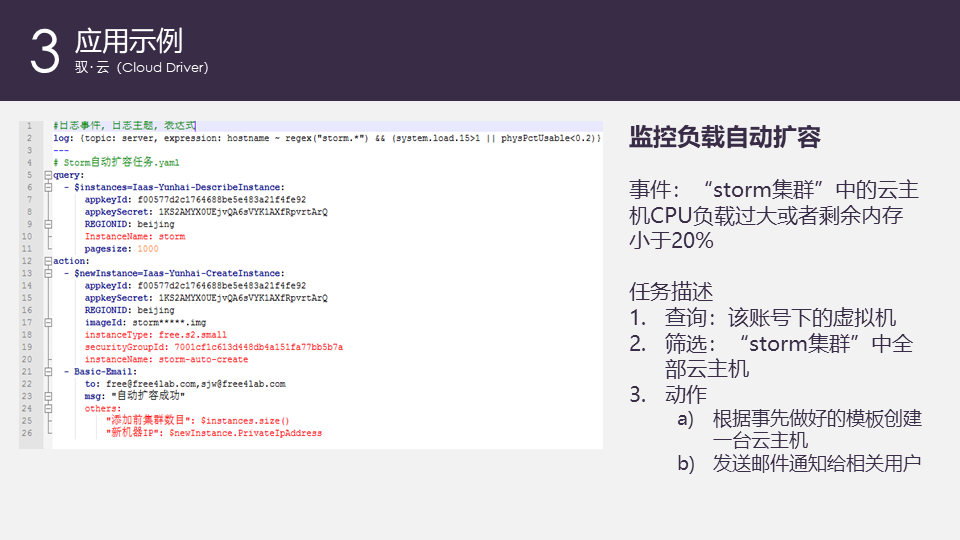Click the instanceType: free.s2.small line

click(156, 335)
